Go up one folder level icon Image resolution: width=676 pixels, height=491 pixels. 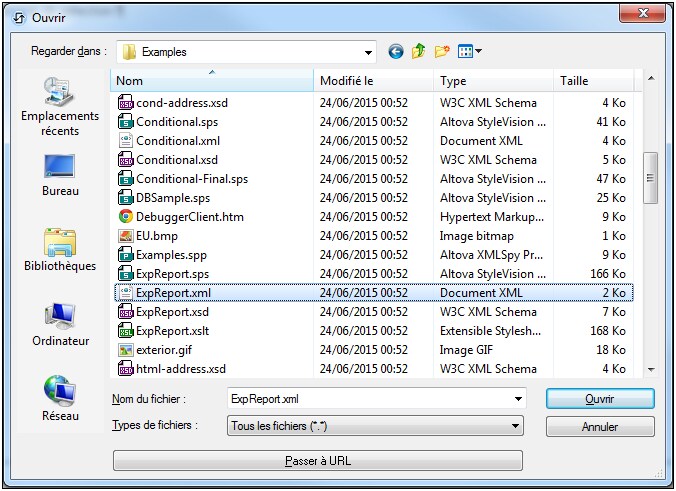click(419, 51)
